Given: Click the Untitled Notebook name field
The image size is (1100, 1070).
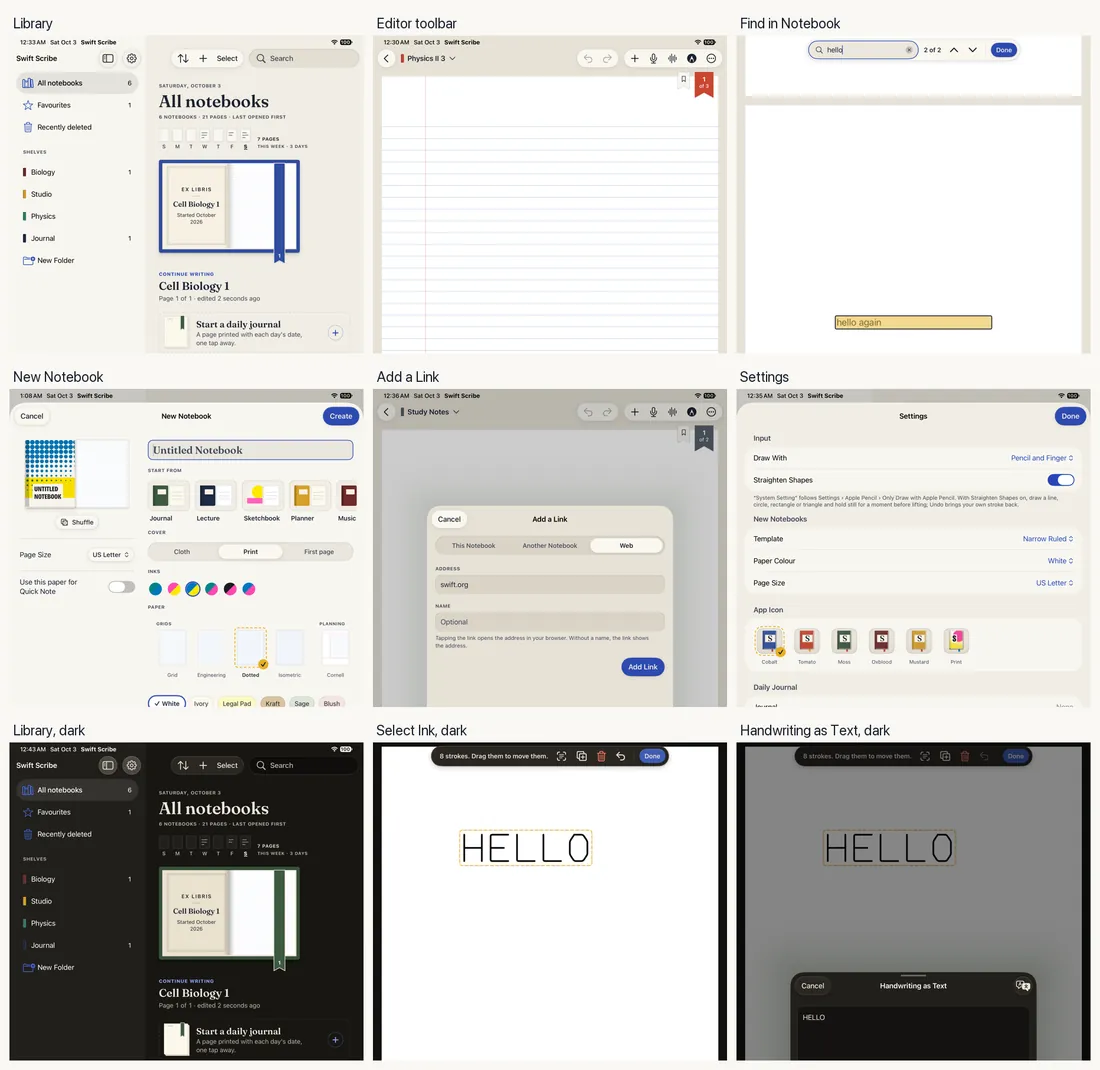Looking at the screenshot, I should point(250,450).
